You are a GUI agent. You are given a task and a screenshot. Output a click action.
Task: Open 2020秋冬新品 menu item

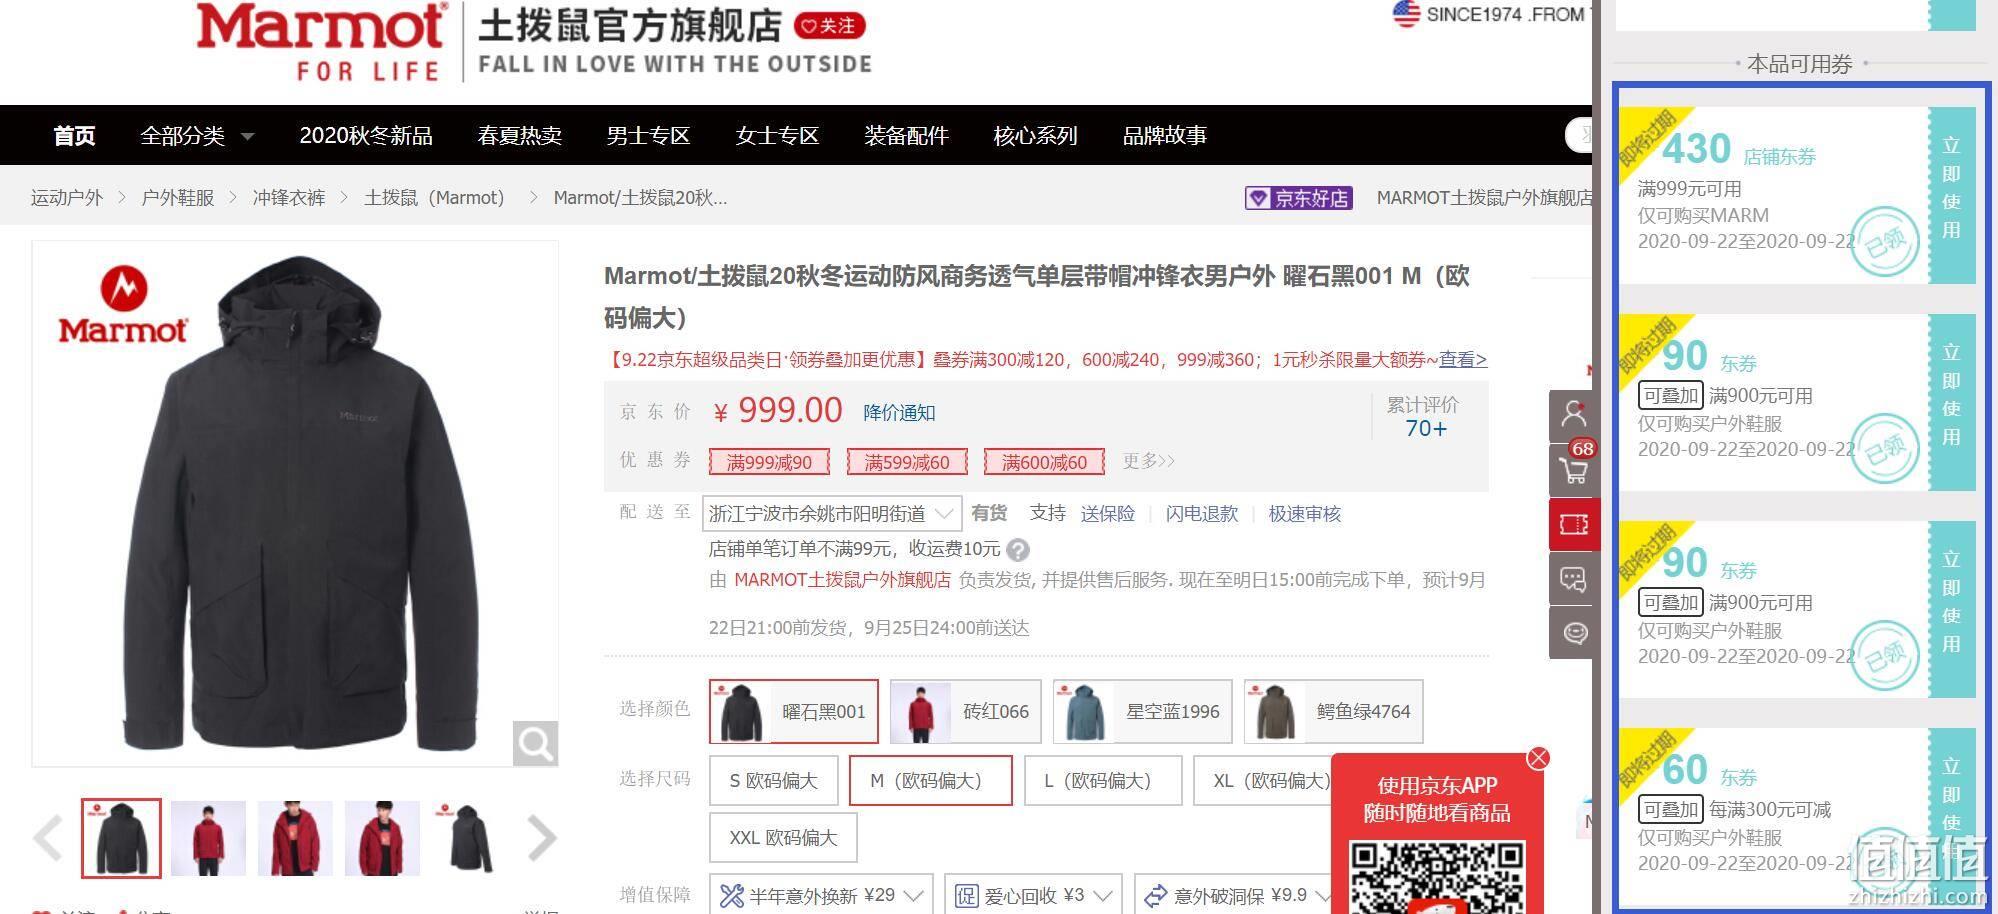(x=366, y=135)
